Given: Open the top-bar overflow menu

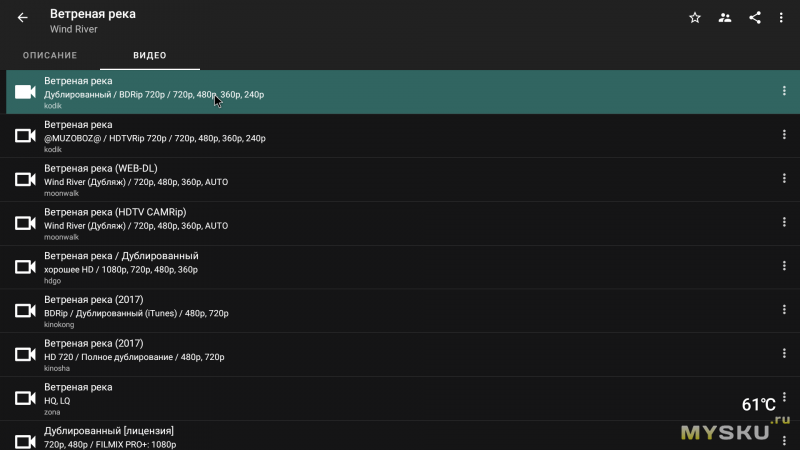Looking at the screenshot, I should (x=784, y=18).
